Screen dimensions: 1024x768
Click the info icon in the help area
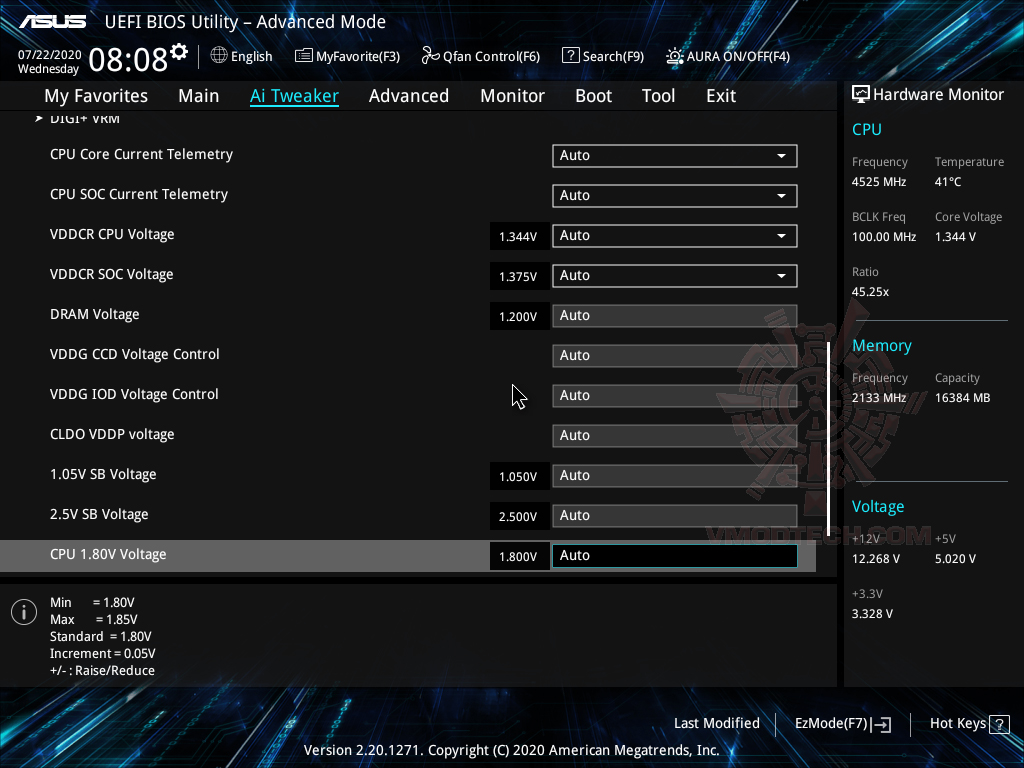pos(22,612)
